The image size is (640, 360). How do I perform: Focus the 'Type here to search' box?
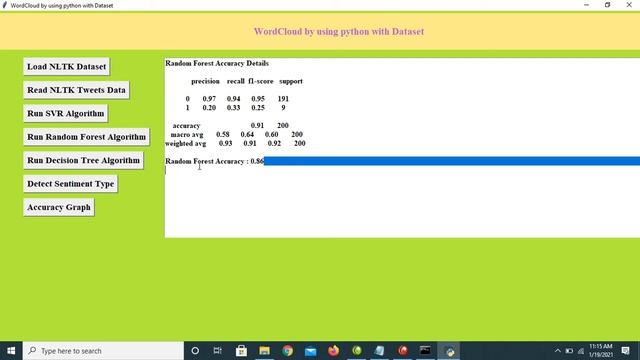tap(103, 351)
